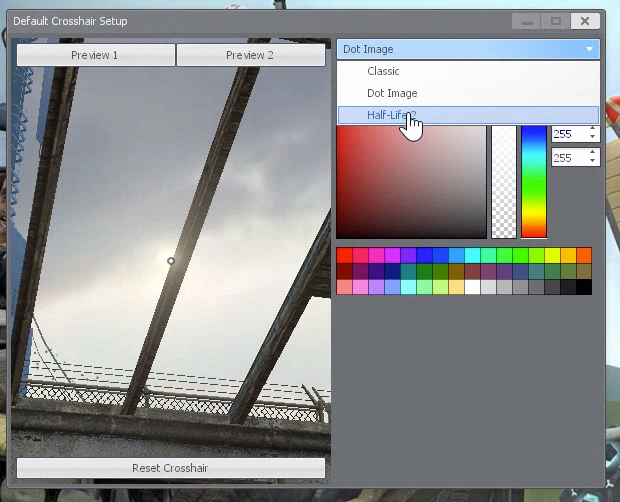This screenshot has width=620, height=502.
Task: Select the salmon light-red pastel swatch
Action: pyautogui.click(x=344, y=287)
